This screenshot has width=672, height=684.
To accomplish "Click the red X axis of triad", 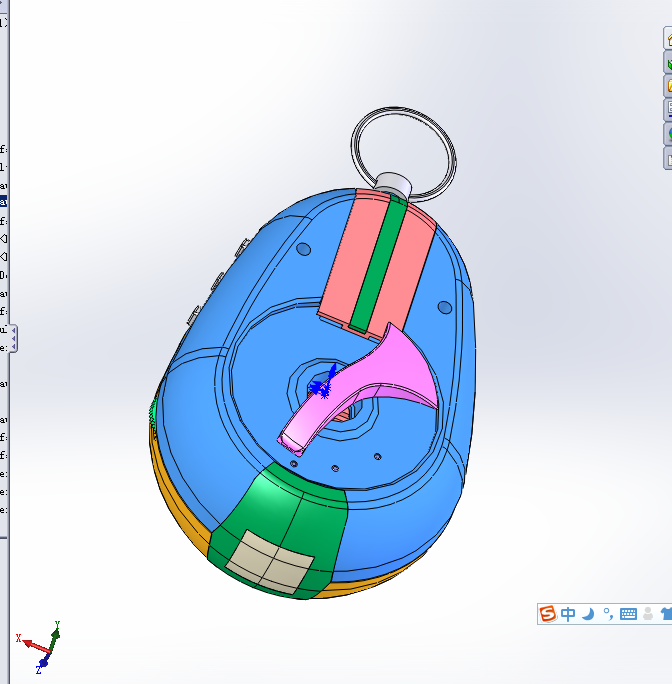I will [36, 646].
